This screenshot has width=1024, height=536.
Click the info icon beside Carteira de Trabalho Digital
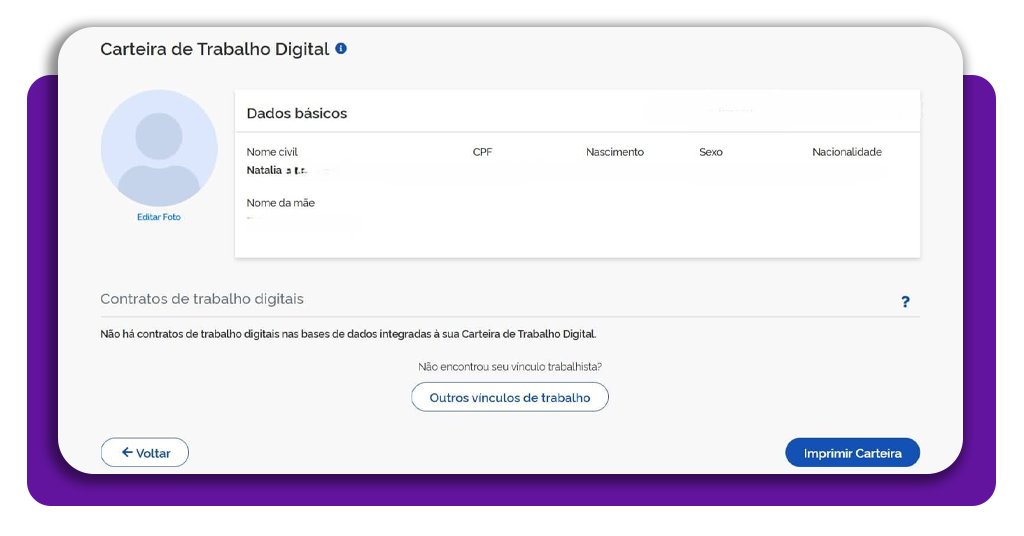coord(341,48)
